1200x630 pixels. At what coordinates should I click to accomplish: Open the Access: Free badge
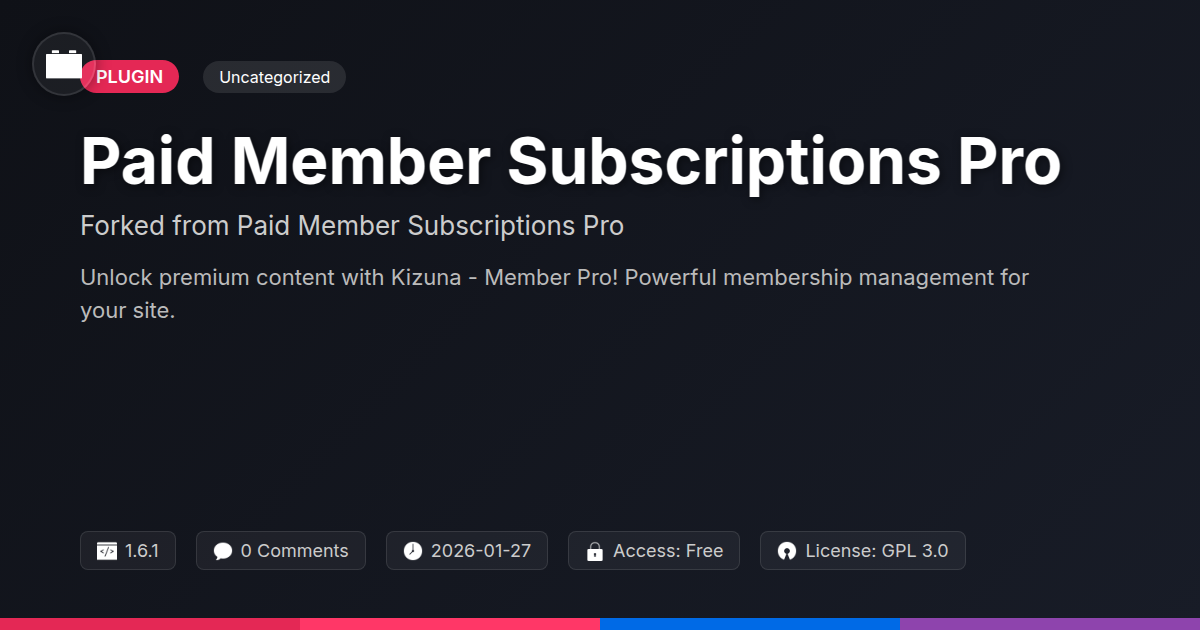(x=654, y=551)
